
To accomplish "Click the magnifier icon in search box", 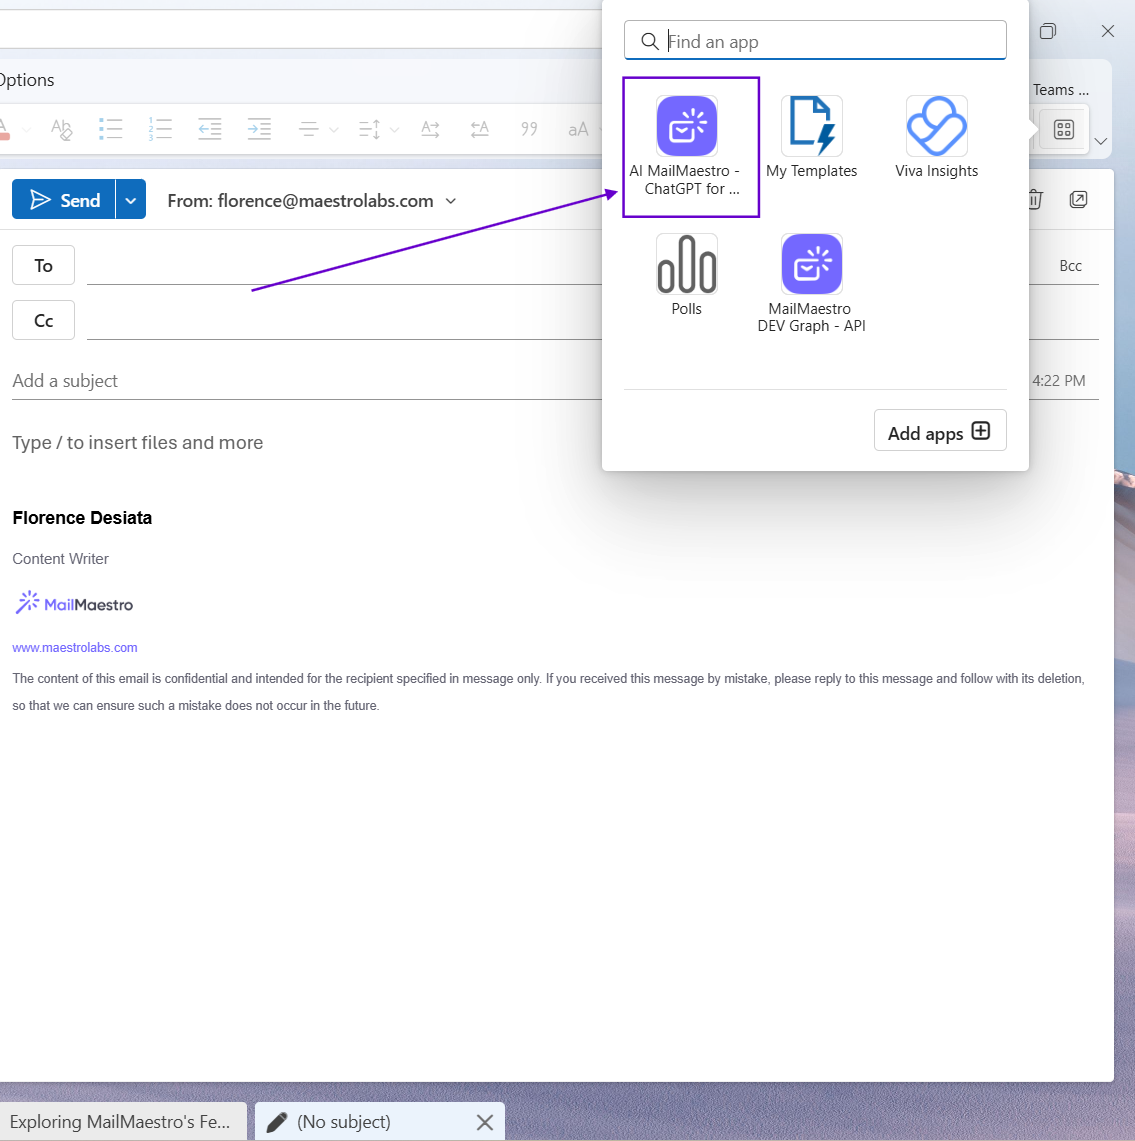I will [x=650, y=41].
